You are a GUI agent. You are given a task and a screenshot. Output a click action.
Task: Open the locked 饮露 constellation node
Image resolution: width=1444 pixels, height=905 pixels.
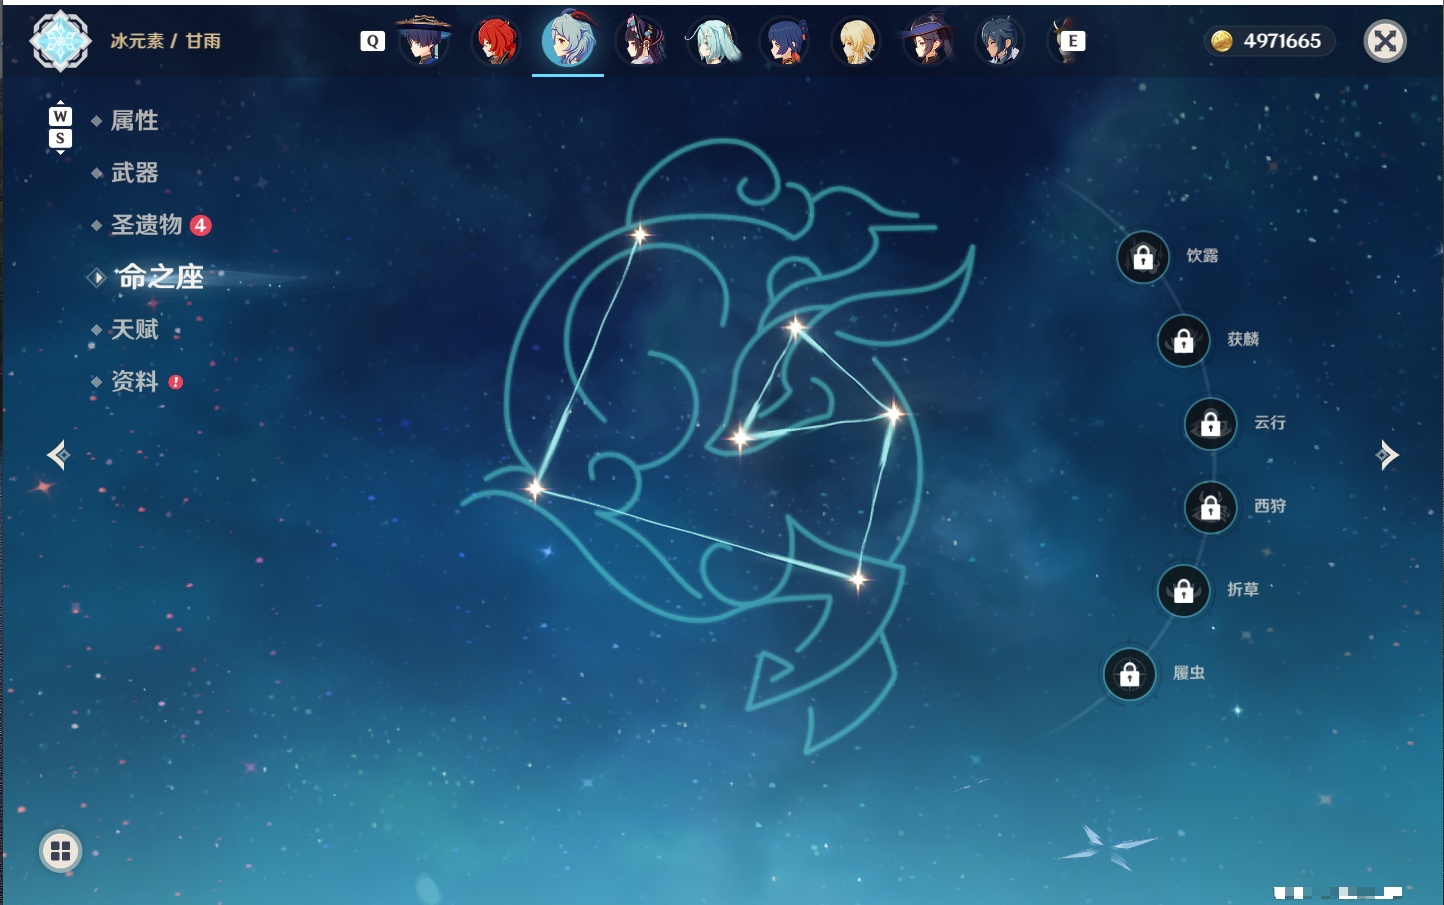1143,257
